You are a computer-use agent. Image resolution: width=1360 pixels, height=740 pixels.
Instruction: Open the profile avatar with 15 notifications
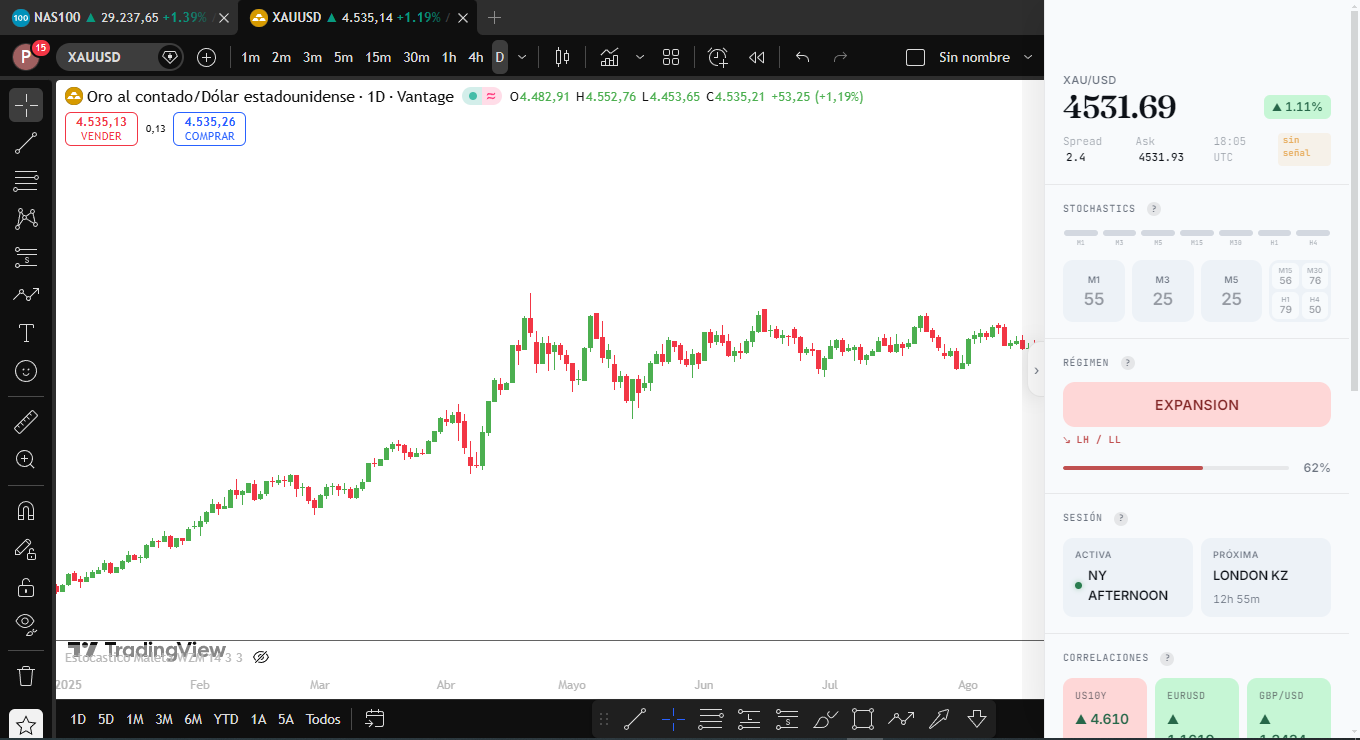coord(26,57)
